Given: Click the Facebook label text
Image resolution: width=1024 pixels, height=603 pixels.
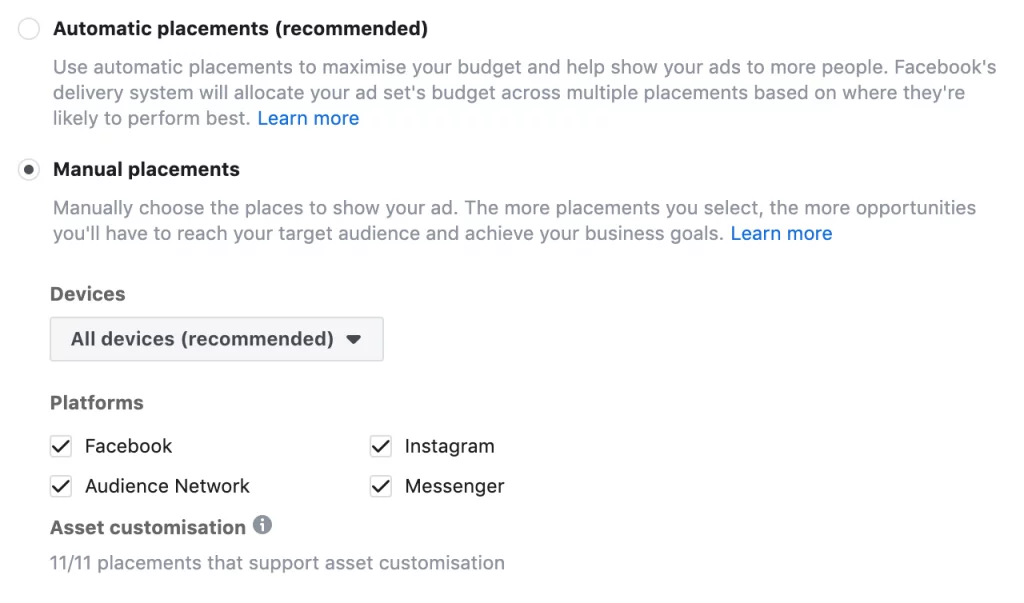Looking at the screenshot, I should pyautogui.click(x=128, y=446).
